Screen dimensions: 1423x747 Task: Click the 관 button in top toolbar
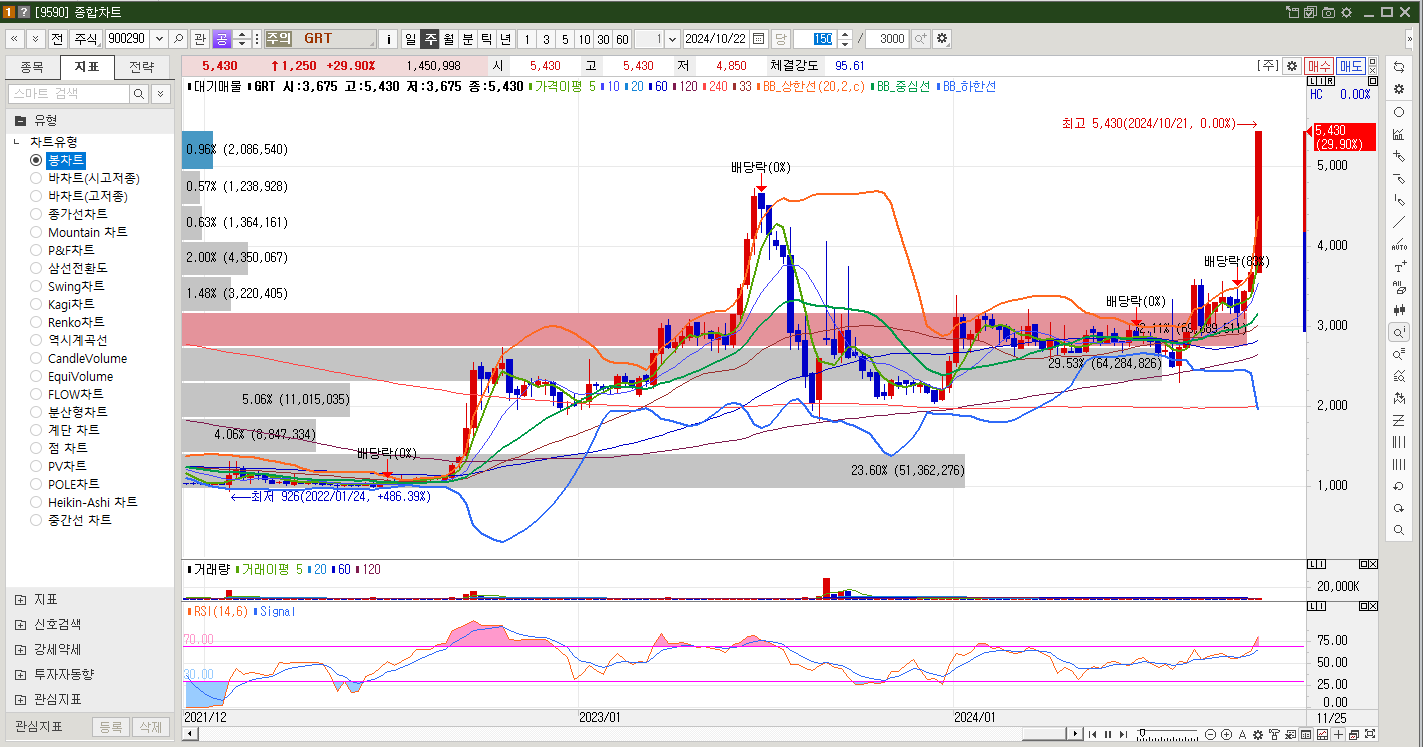point(200,39)
